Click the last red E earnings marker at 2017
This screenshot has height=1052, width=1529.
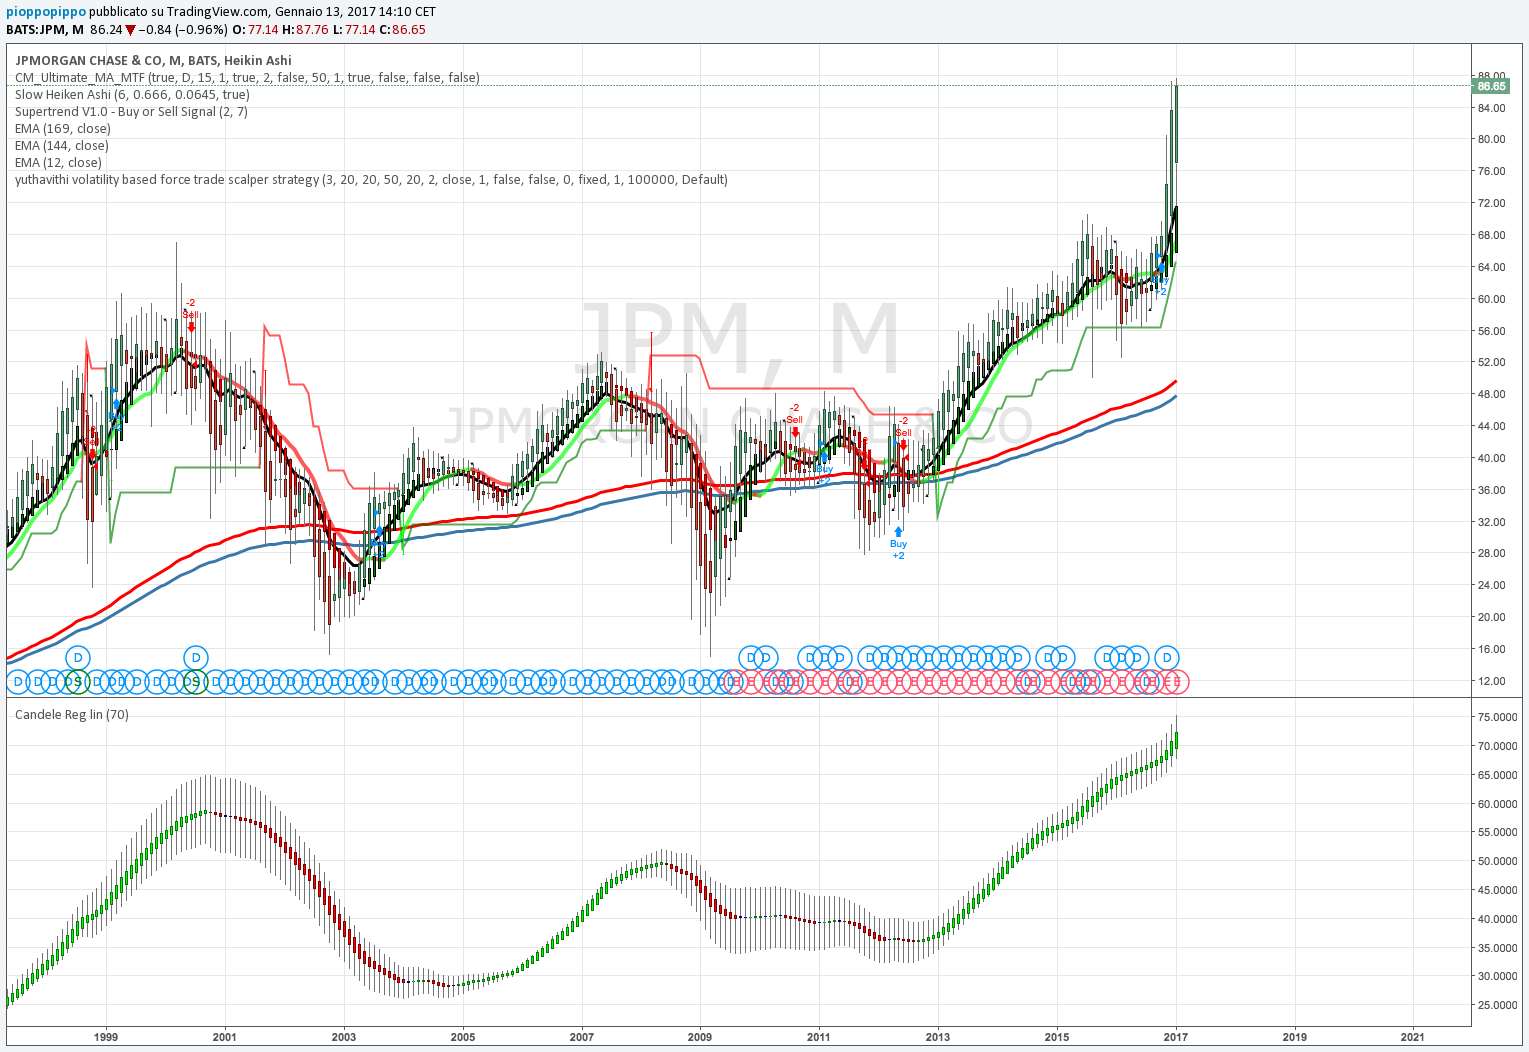pyautogui.click(x=1177, y=682)
